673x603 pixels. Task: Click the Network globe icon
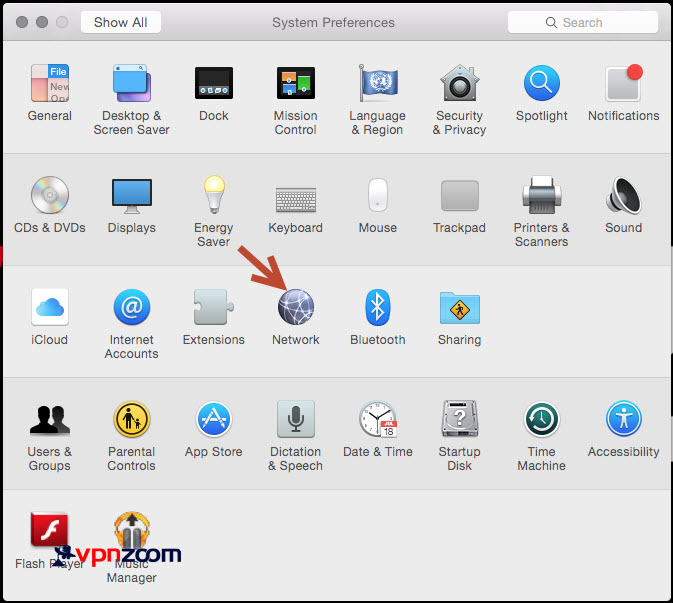point(296,307)
